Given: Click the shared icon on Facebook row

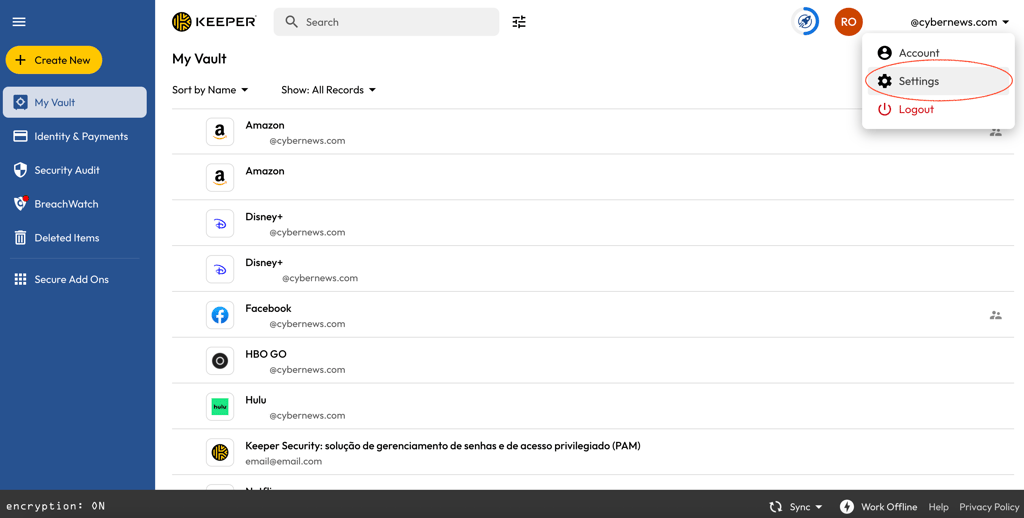Looking at the screenshot, I should pos(995,315).
